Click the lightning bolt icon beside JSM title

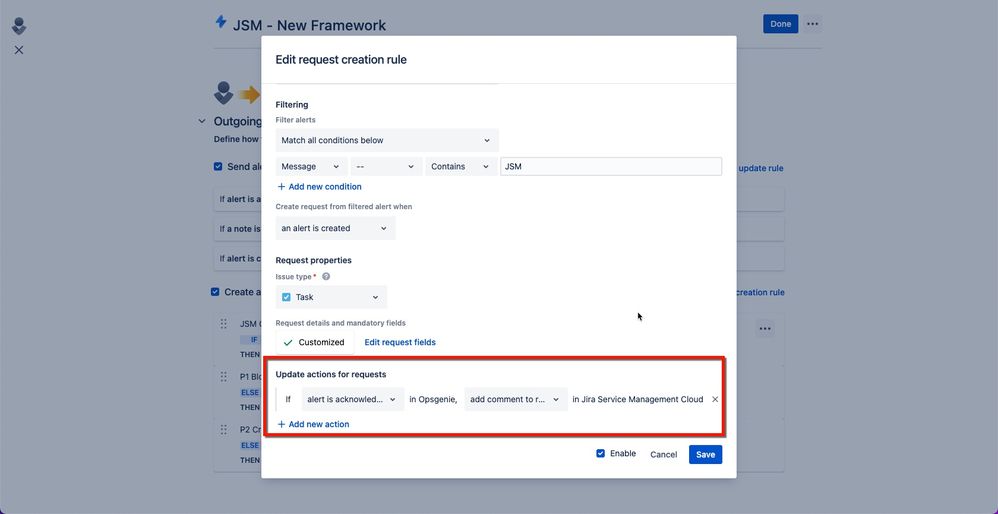point(221,22)
